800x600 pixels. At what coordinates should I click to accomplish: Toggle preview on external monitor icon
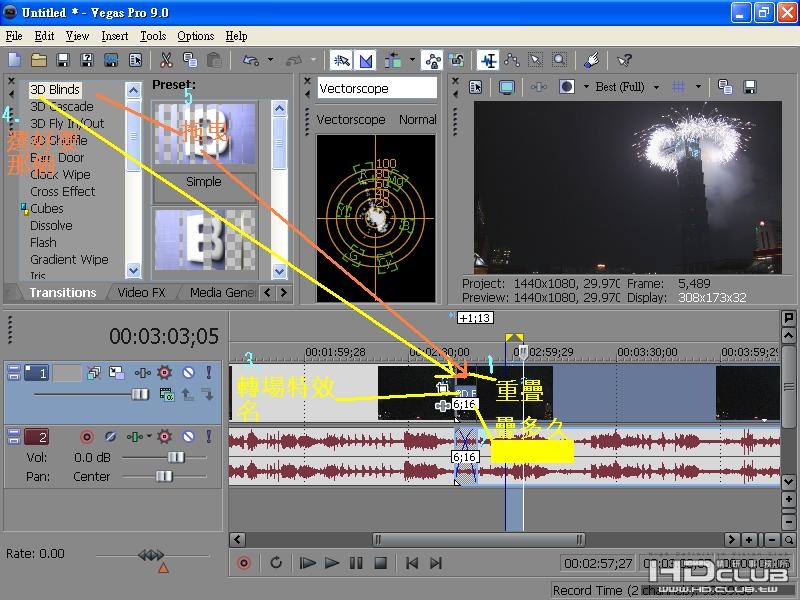[x=507, y=87]
